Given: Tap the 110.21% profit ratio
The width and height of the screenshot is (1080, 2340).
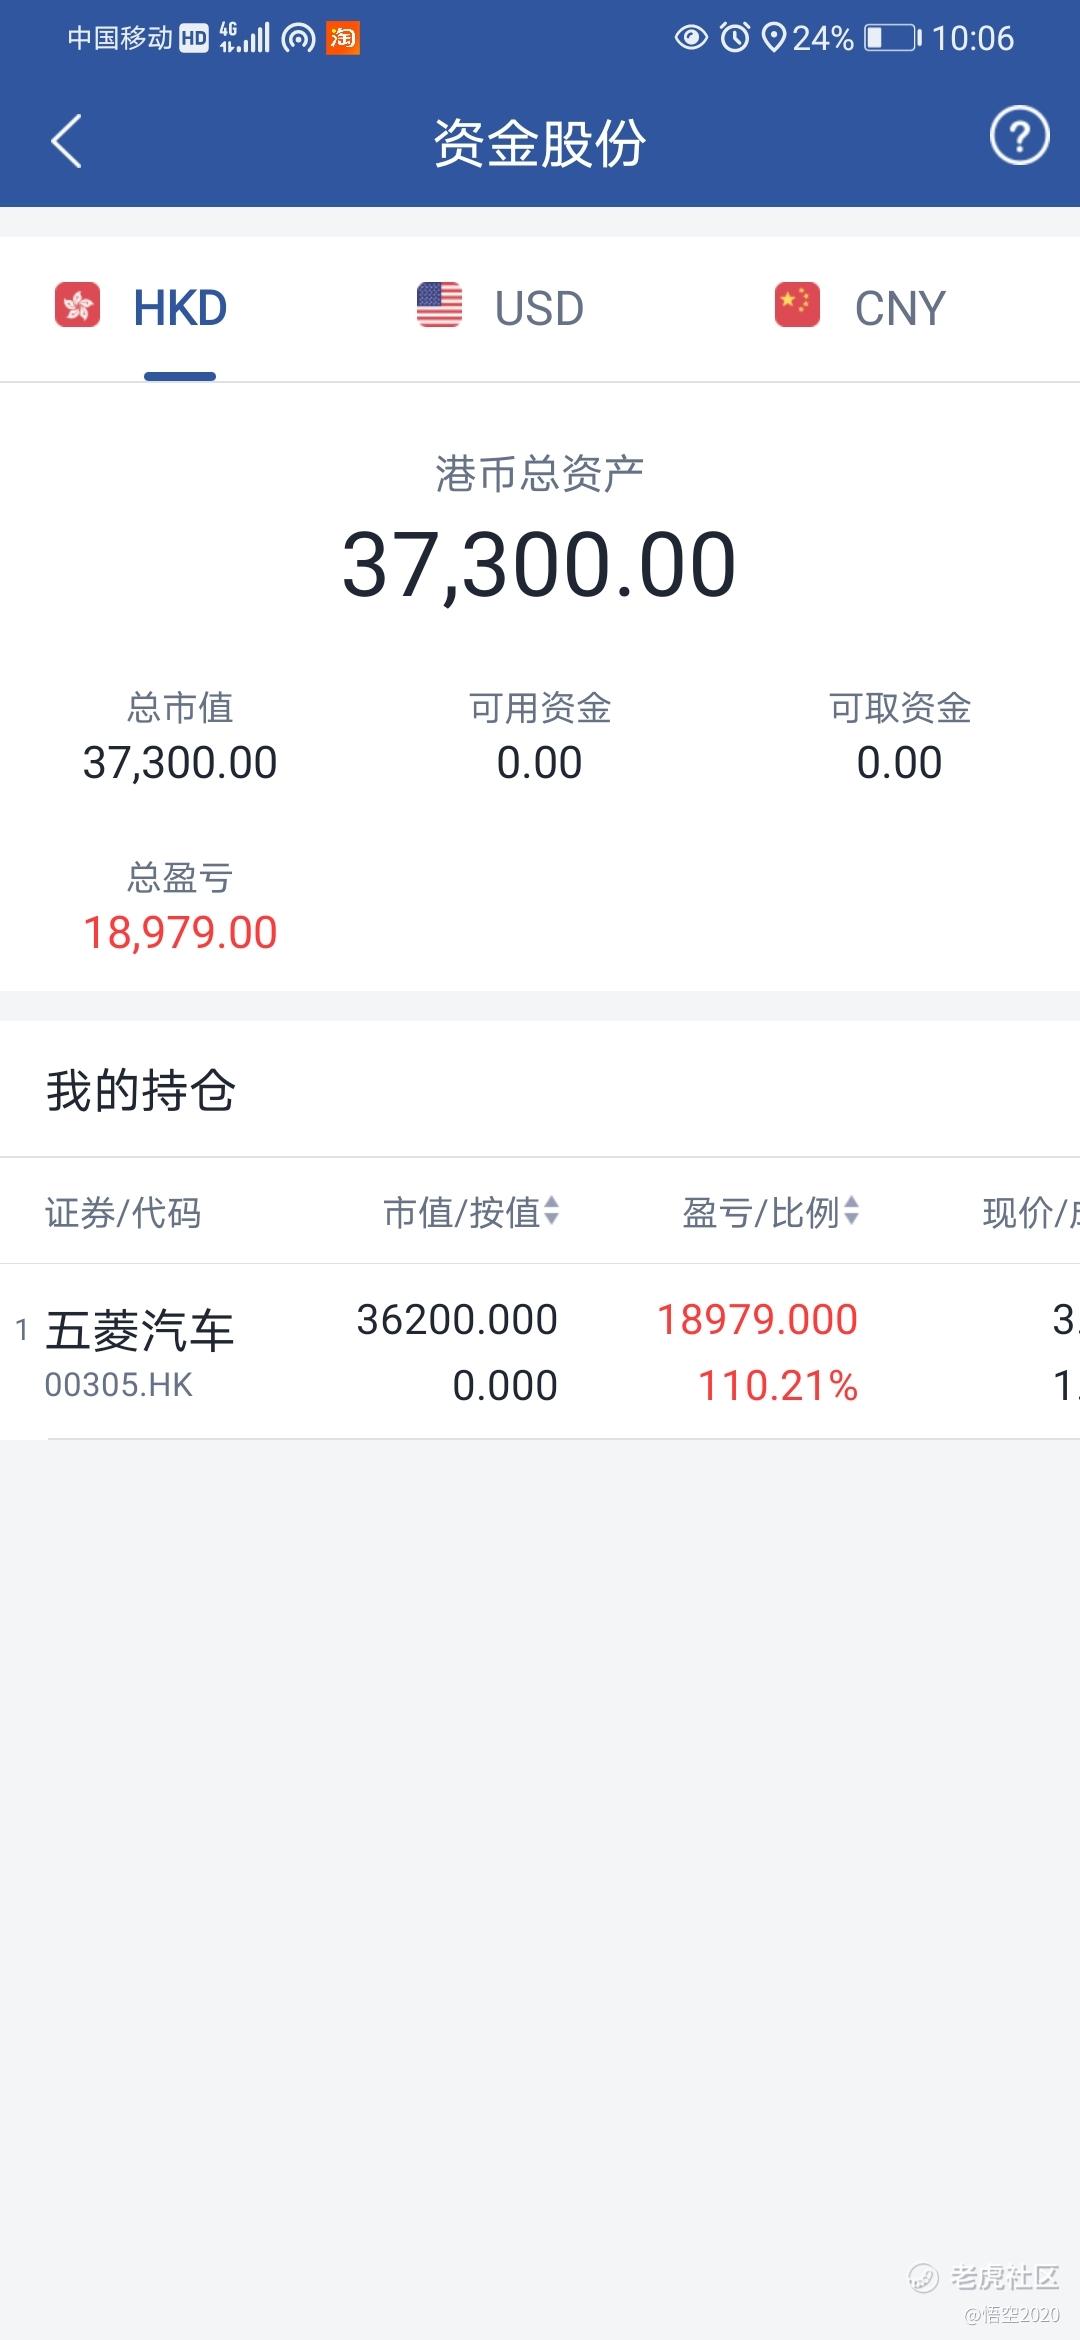Looking at the screenshot, I should (x=778, y=1386).
